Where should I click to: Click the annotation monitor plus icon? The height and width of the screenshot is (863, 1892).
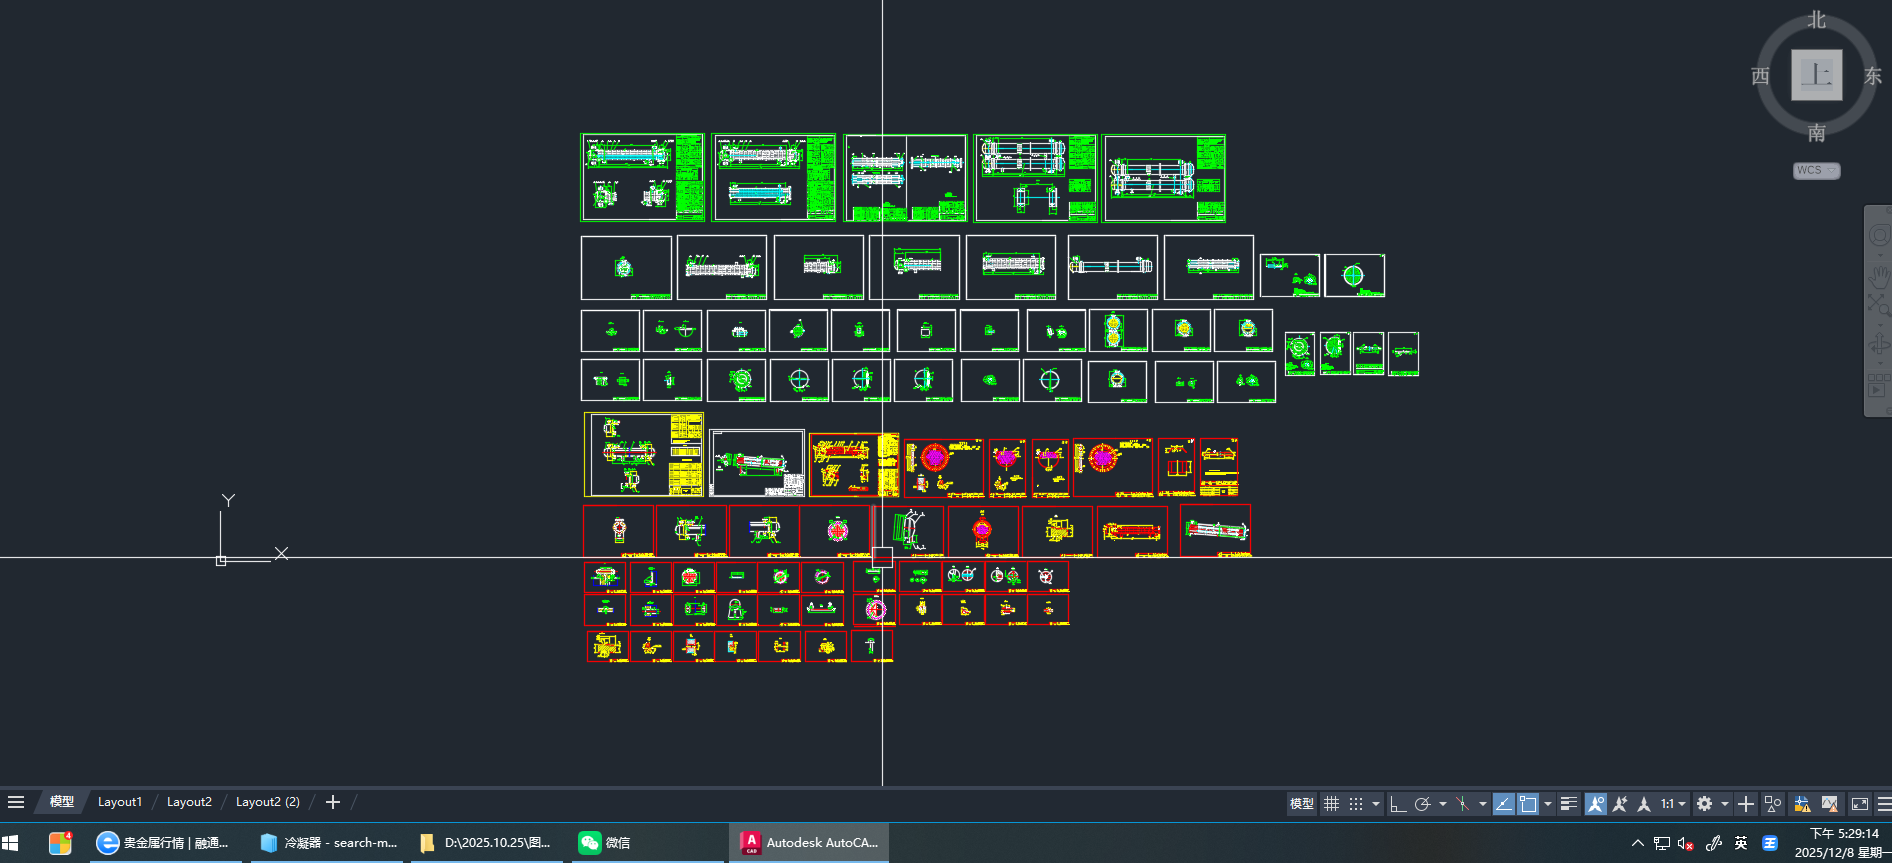pyautogui.click(x=1746, y=804)
